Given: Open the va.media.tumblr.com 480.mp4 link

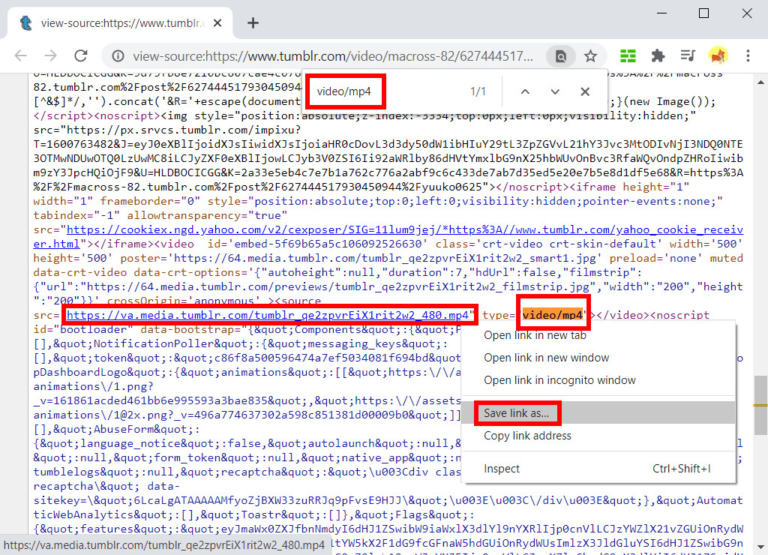Looking at the screenshot, I should click(x=267, y=315).
